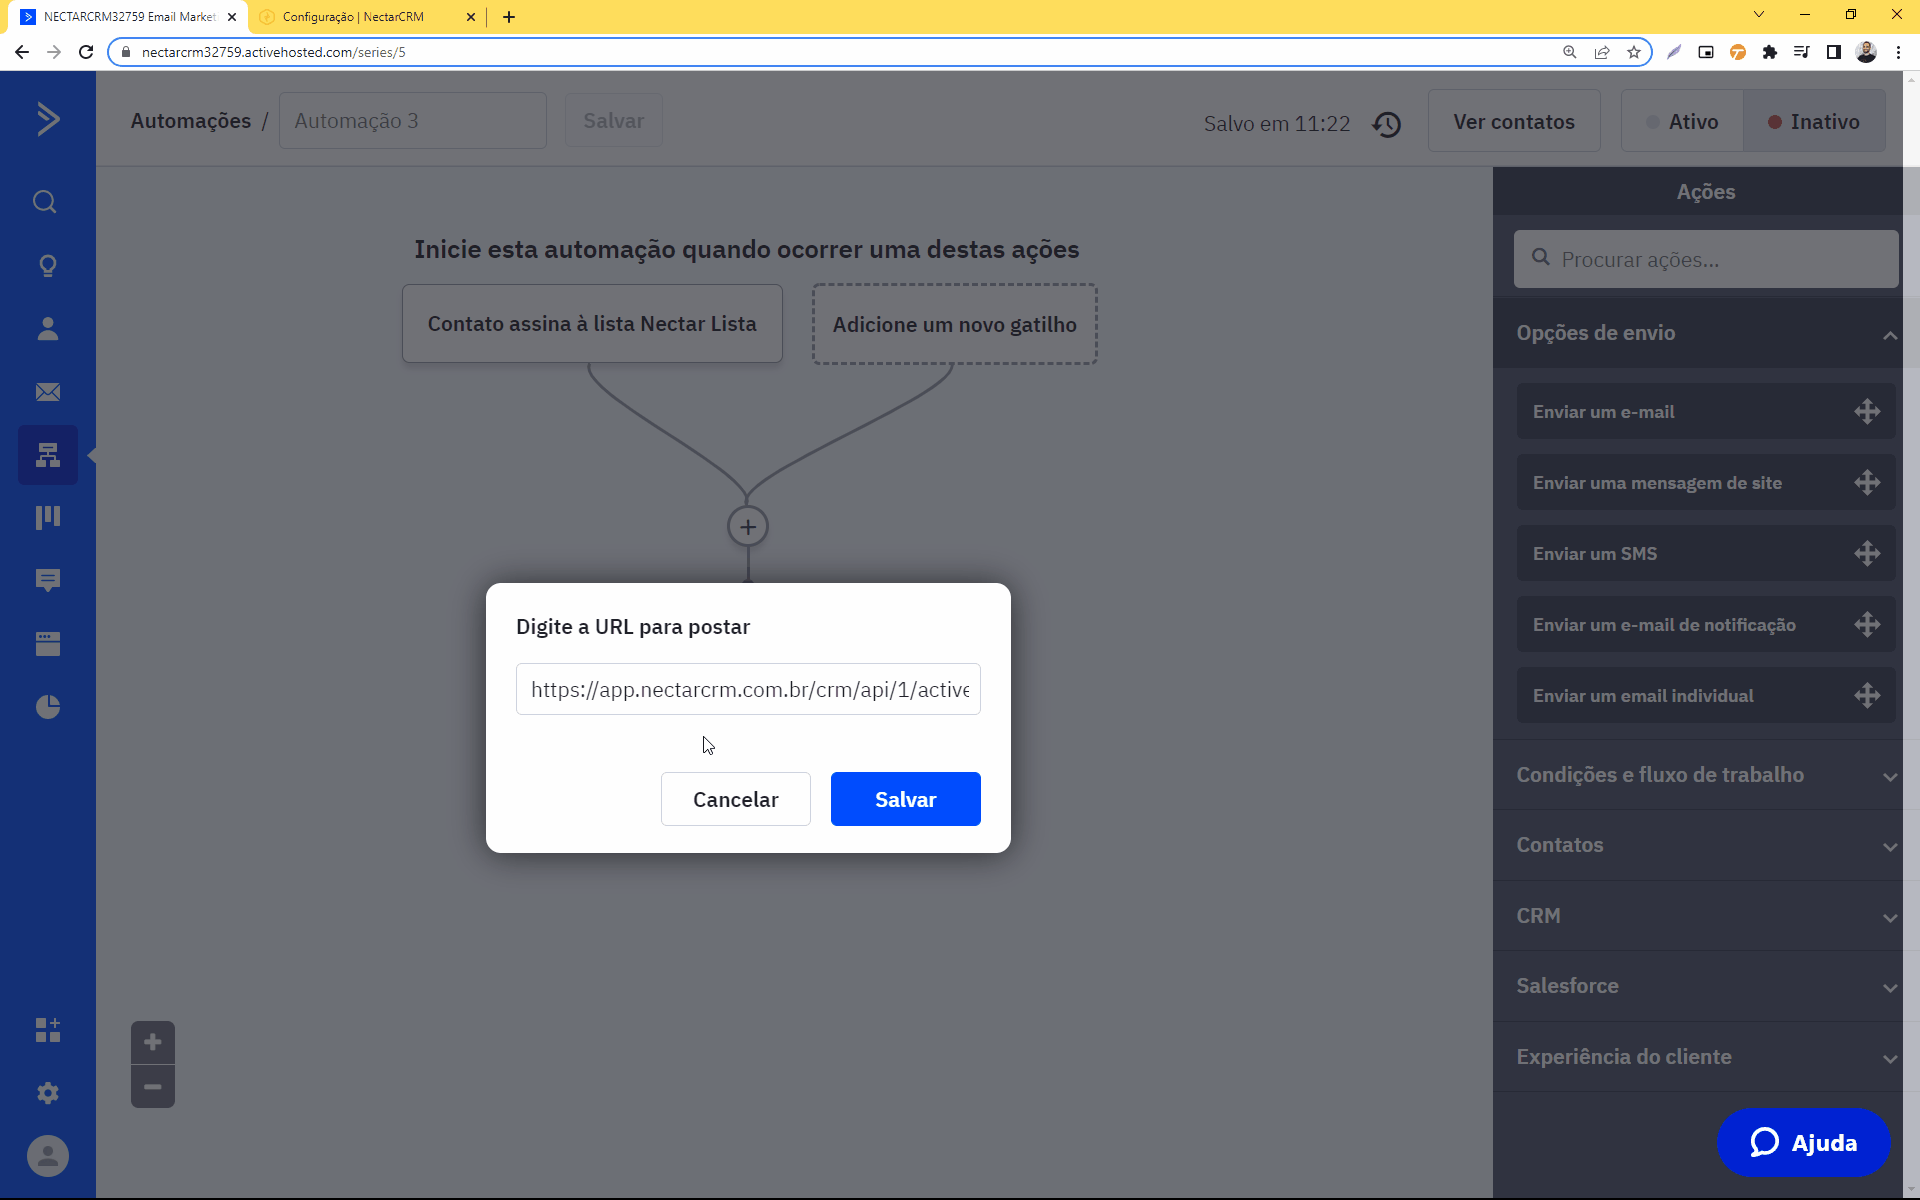1920x1200 pixels.
Task: Set automation status to Inativo
Action: [1814, 122]
